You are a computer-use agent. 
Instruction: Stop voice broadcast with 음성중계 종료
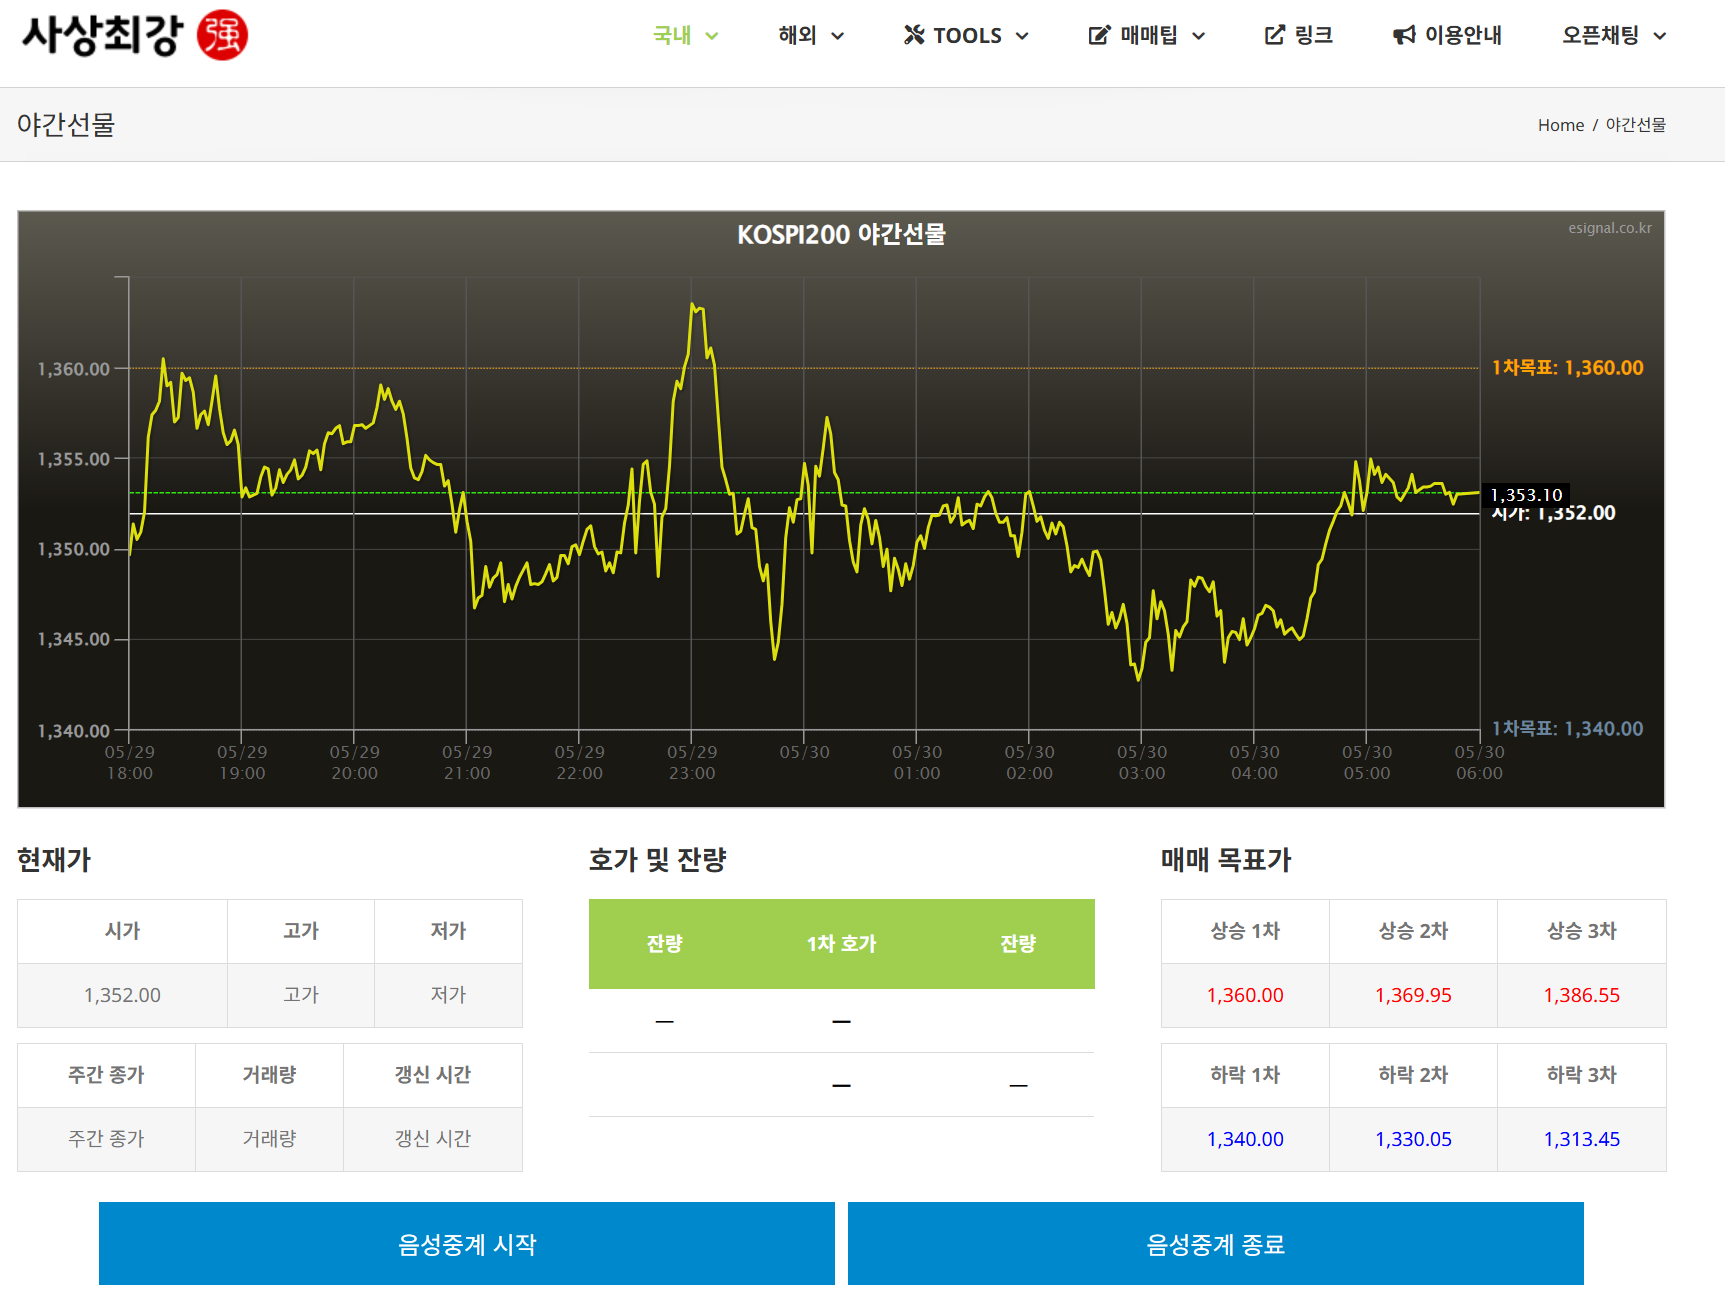coord(1216,1244)
